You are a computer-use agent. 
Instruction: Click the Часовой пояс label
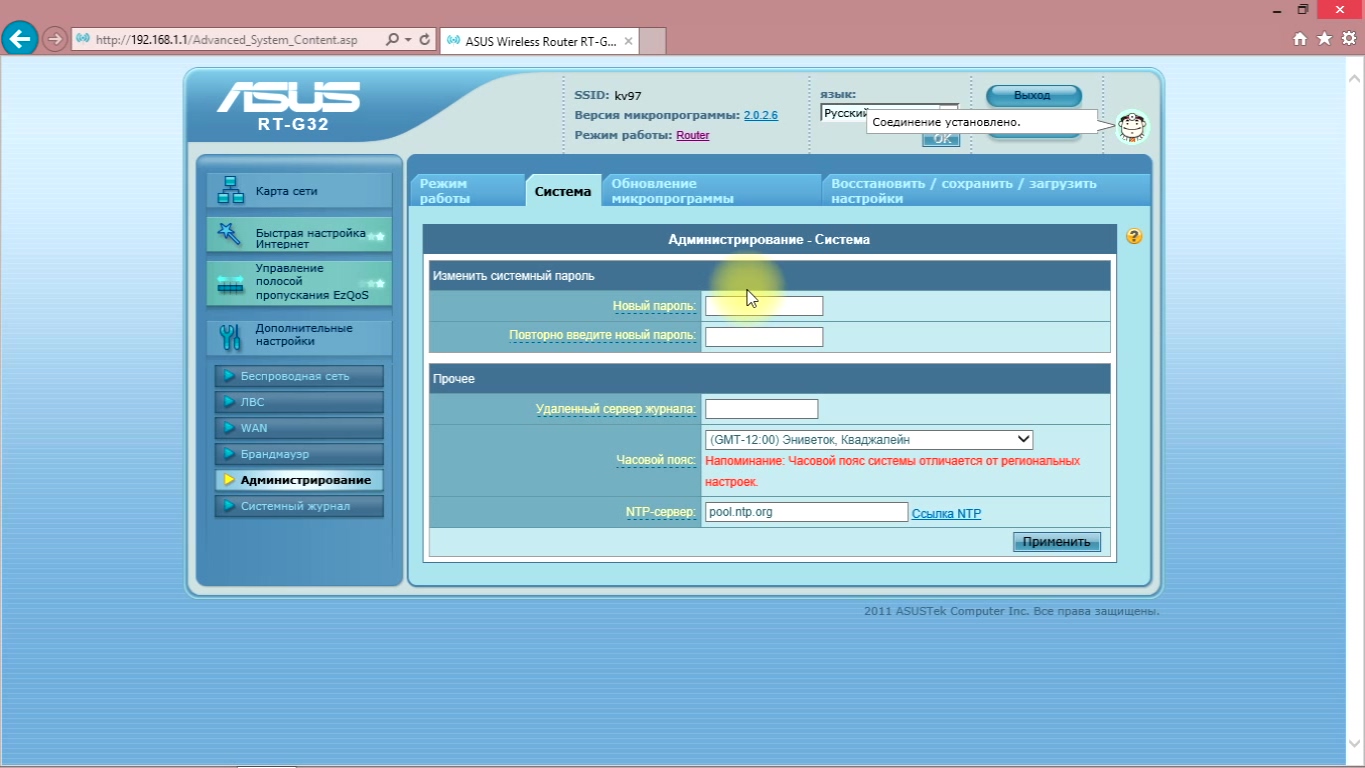point(656,460)
